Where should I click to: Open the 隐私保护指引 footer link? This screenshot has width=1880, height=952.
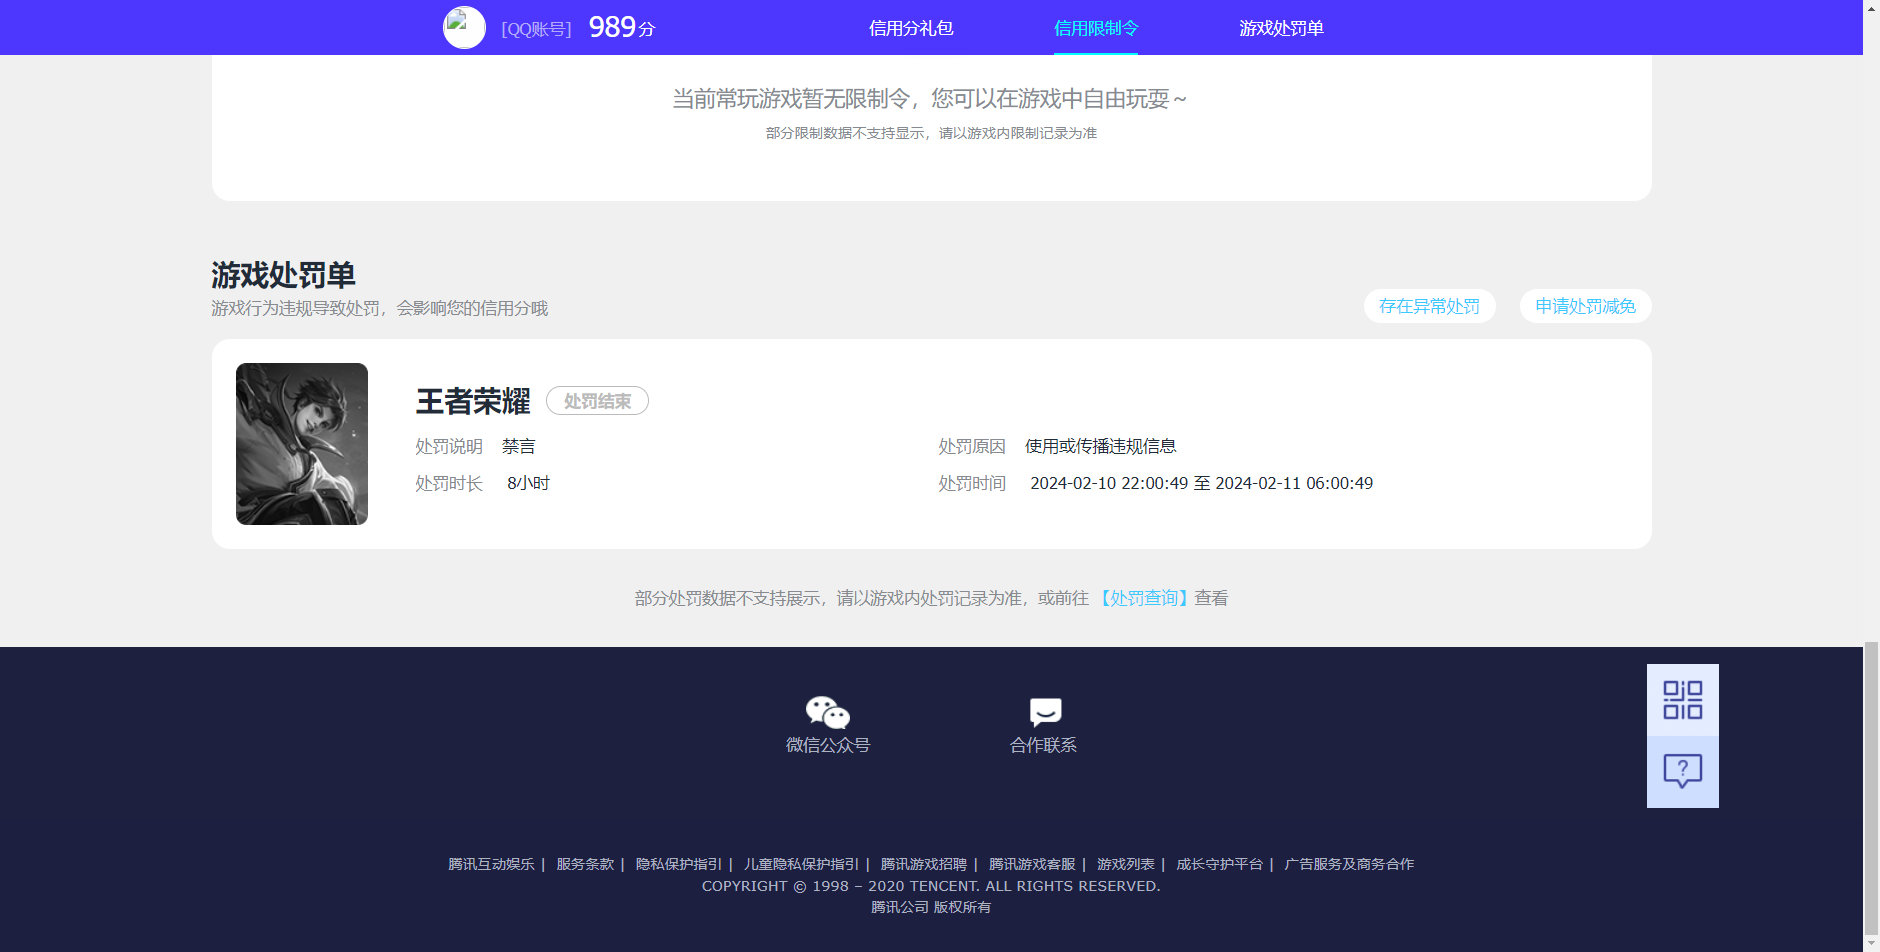(x=679, y=864)
